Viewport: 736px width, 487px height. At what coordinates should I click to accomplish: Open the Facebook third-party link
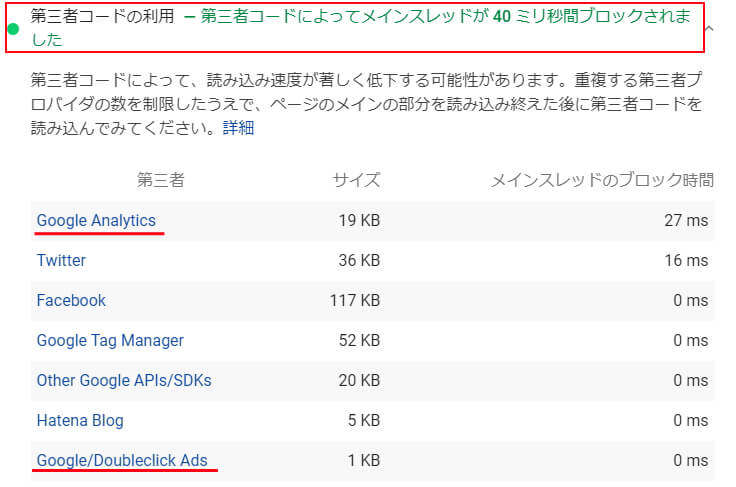click(71, 300)
